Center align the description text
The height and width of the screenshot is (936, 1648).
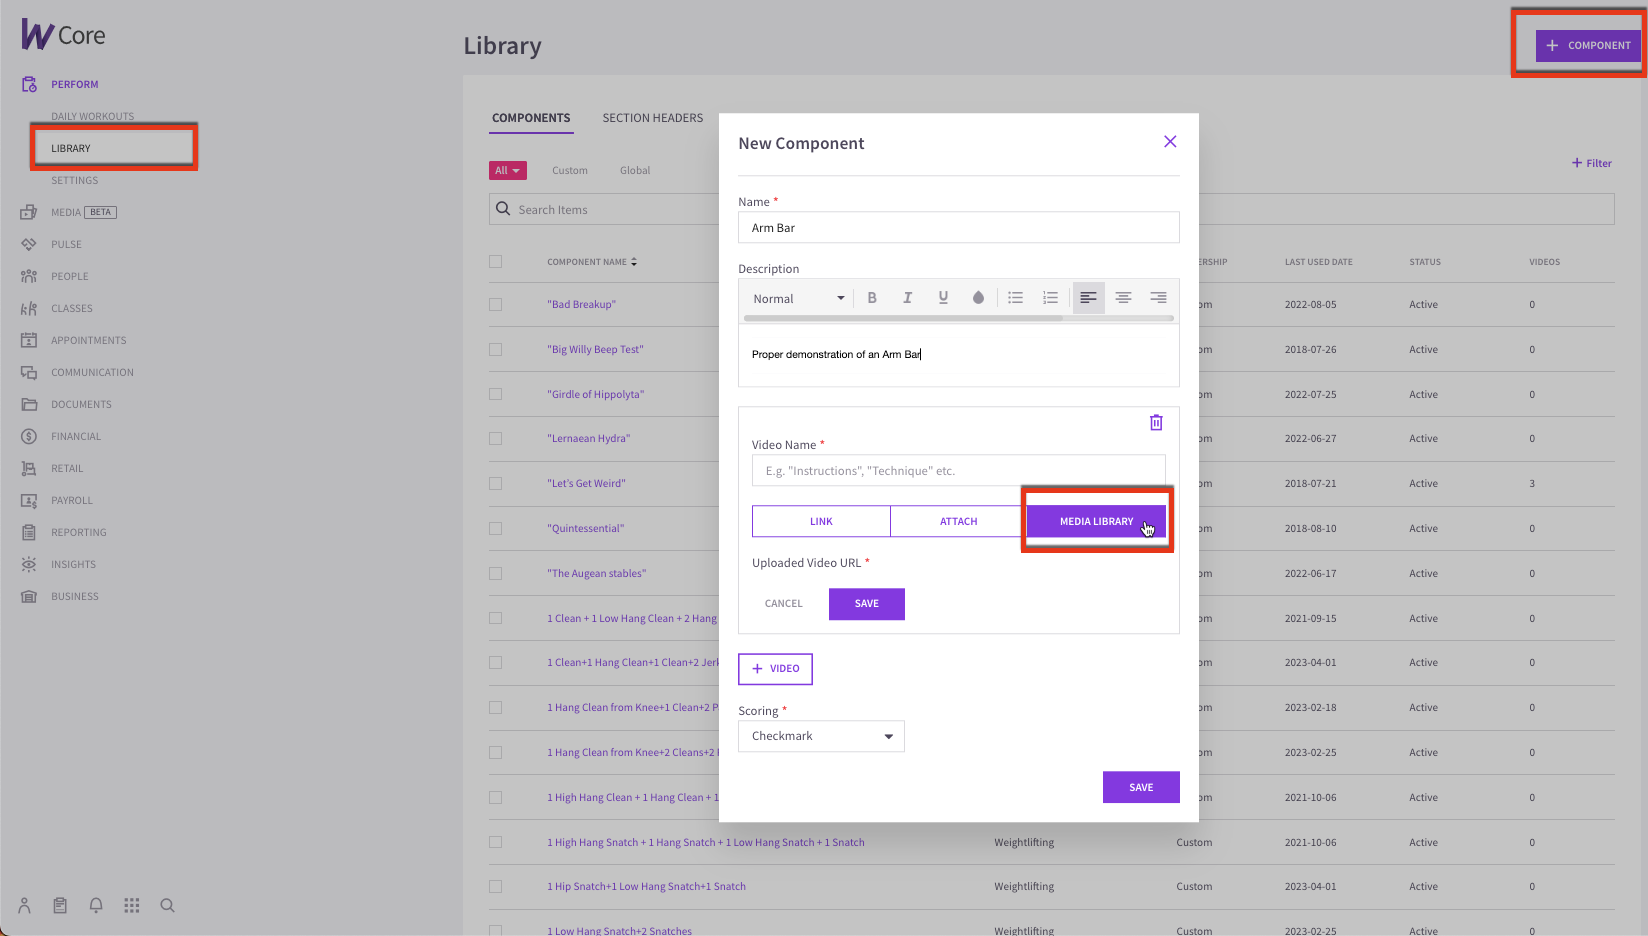(x=1123, y=297)
